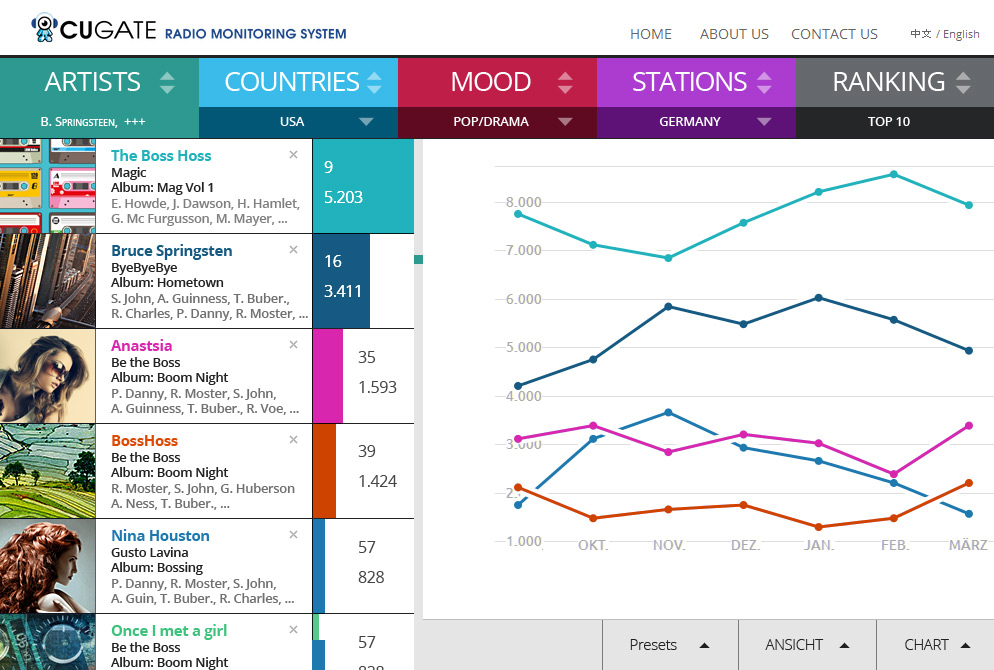Image resolution: width=994 pixels, height=670 pixels.
Task: Open Once I met a girl title
Action: (169, 631)
